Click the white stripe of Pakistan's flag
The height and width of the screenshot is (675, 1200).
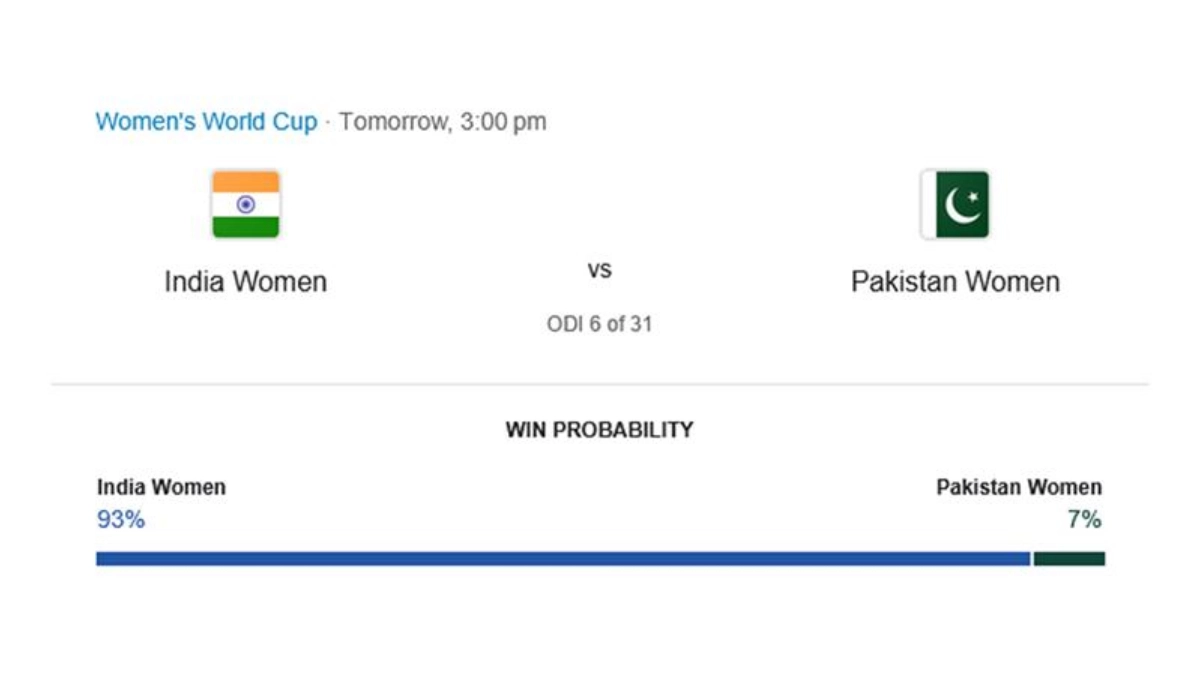[928, 204]
